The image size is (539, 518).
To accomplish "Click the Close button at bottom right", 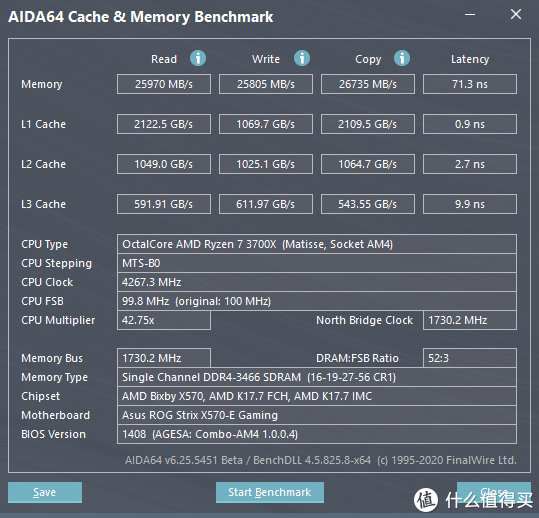I will (494, 492).
